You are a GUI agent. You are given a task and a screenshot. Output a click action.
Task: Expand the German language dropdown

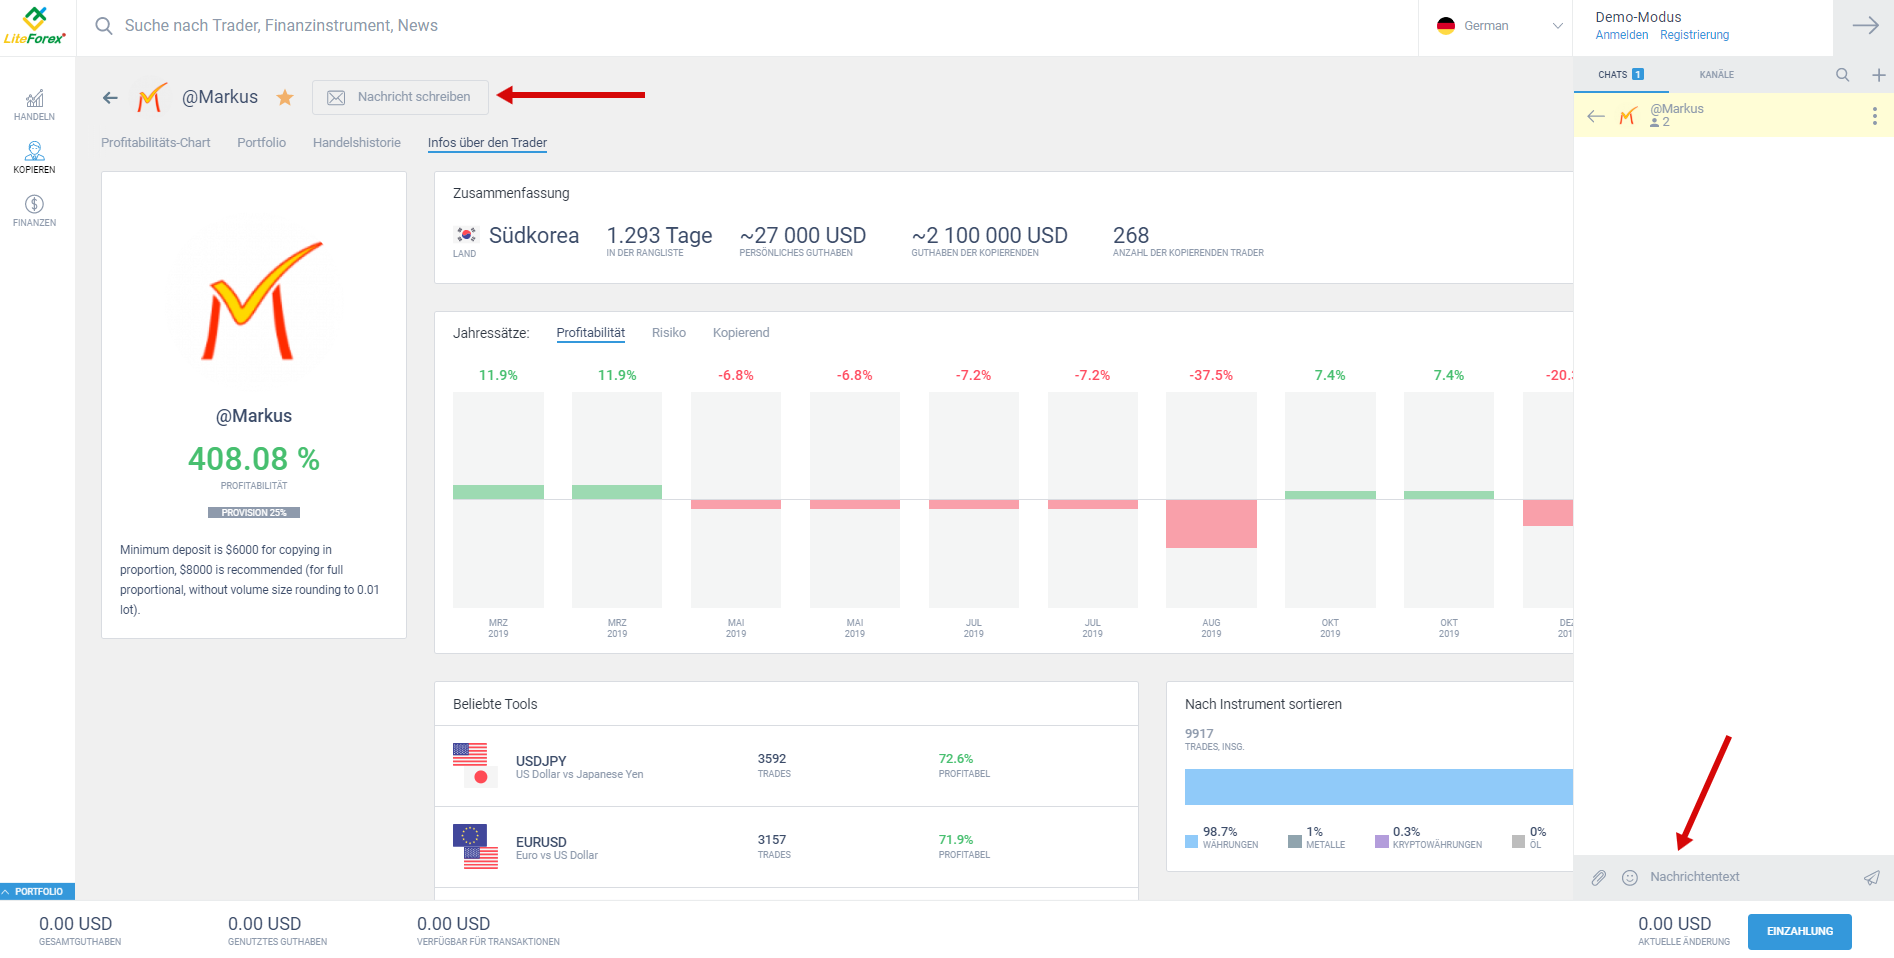[x=1498, y=26]
